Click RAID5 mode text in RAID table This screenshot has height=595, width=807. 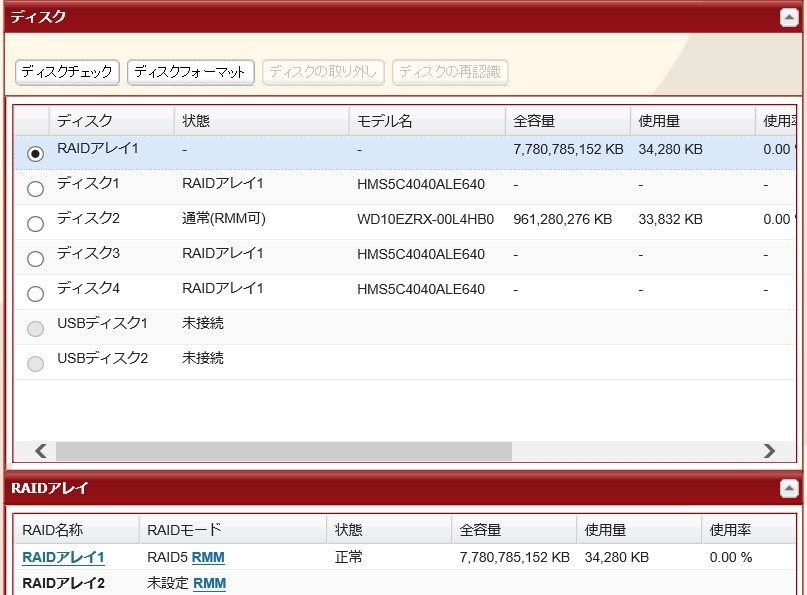[168, 557]
